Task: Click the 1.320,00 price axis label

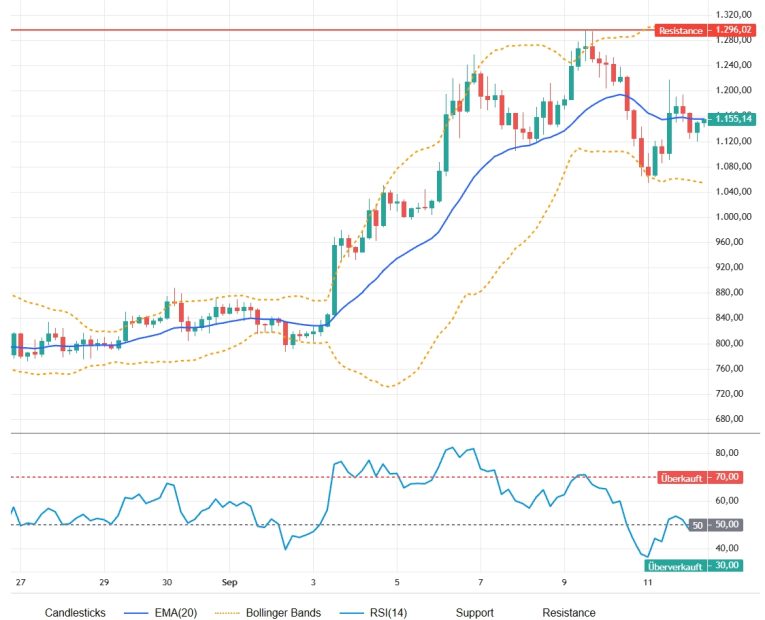Action: point(732,14)
